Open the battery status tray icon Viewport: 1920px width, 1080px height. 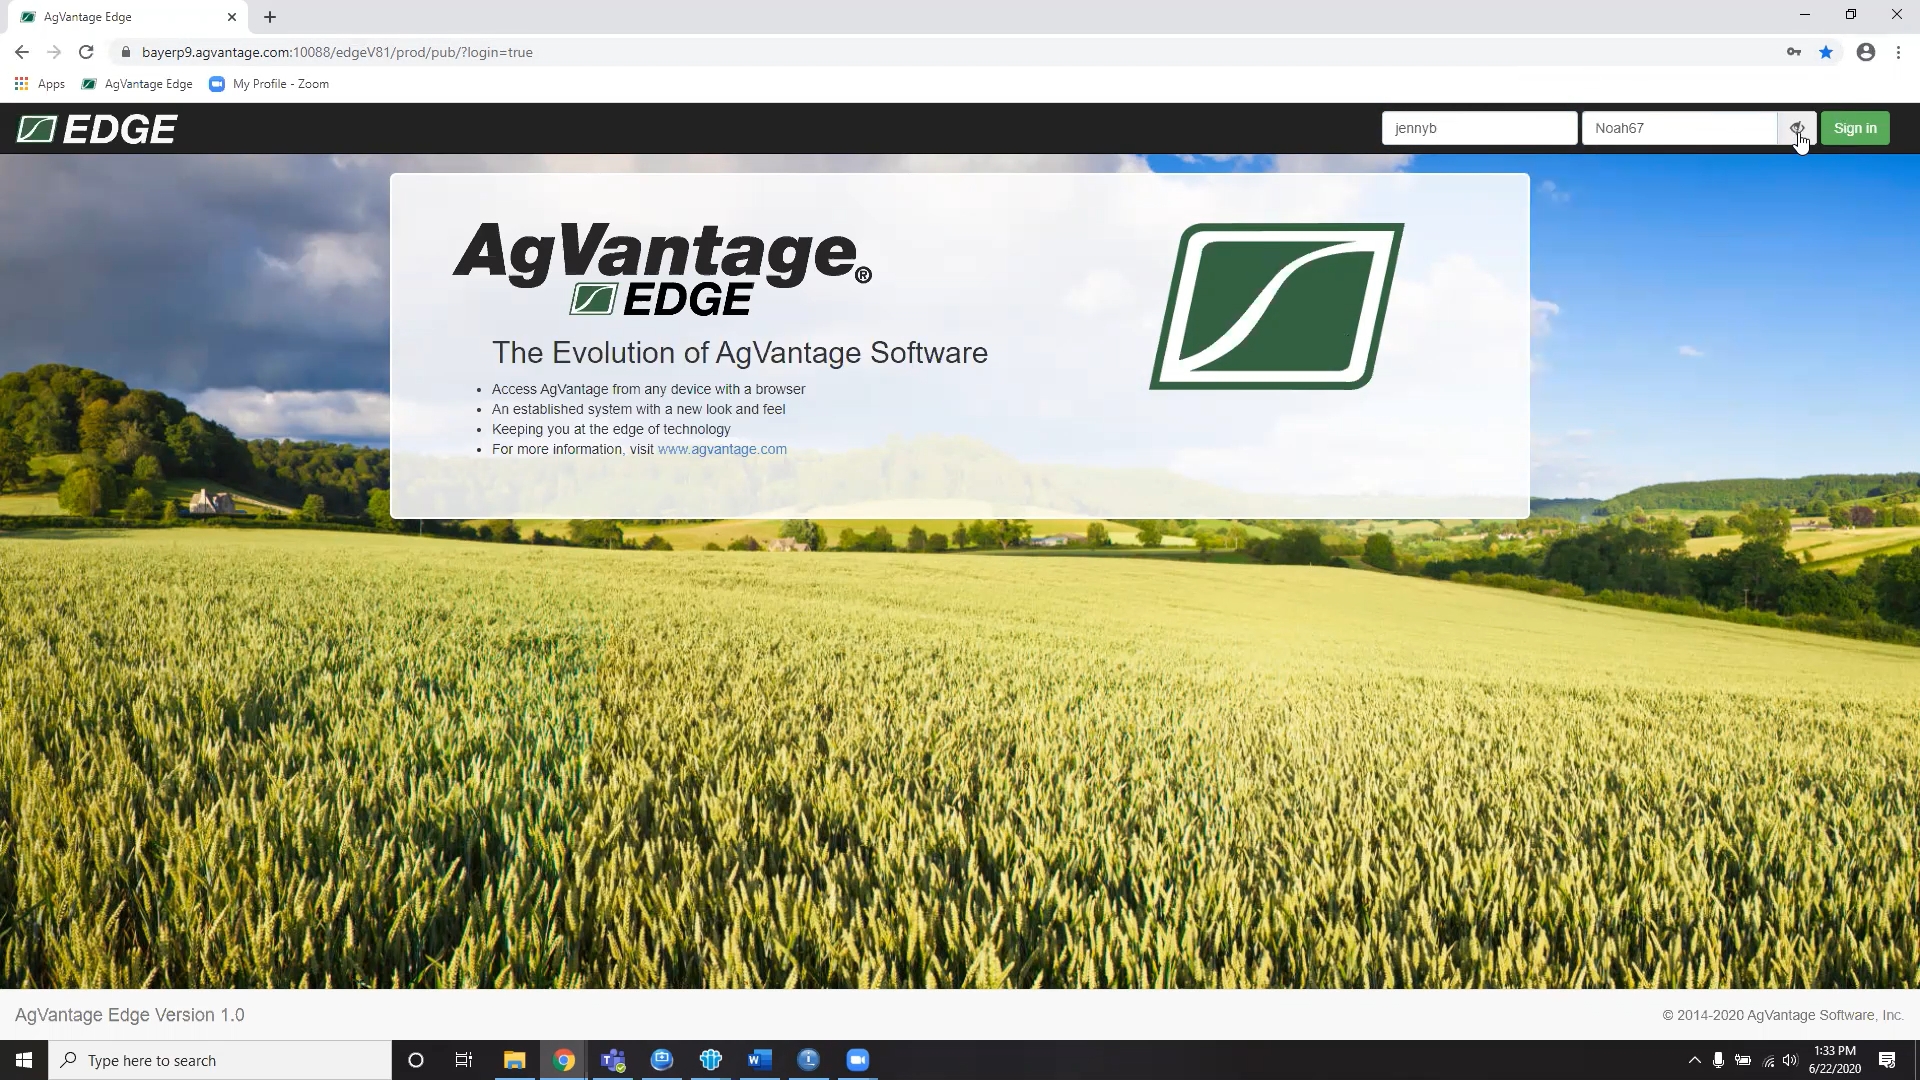pyautogui.click(x=1743, y=1060)
